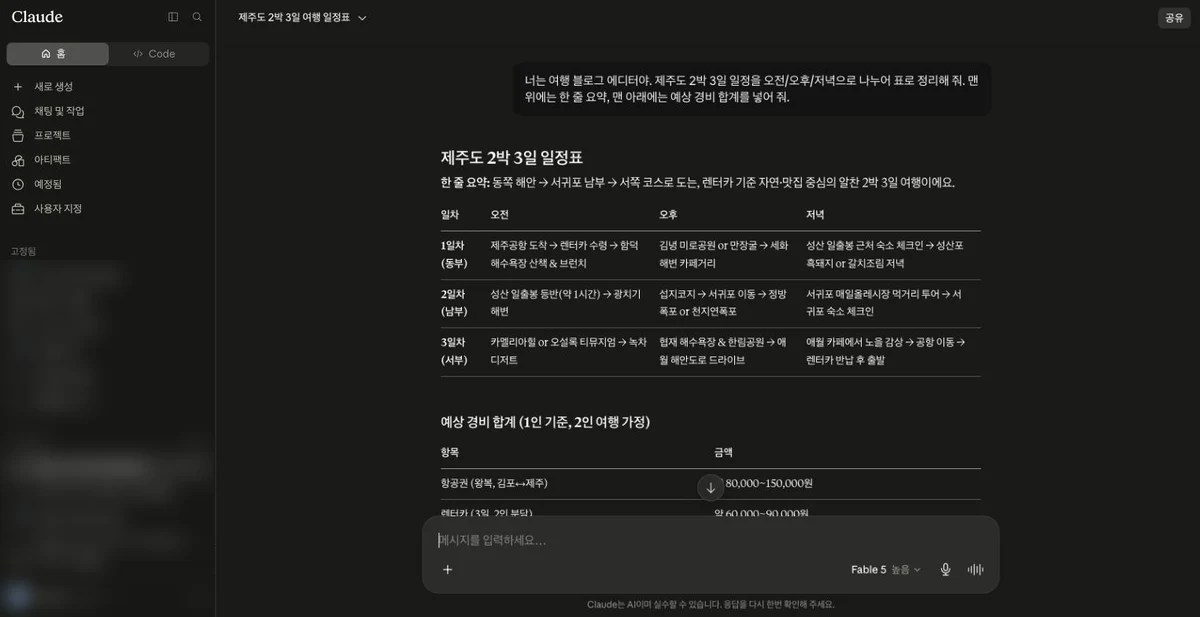Click the scroll-to-bottom arrow button

tap(711, 488)
